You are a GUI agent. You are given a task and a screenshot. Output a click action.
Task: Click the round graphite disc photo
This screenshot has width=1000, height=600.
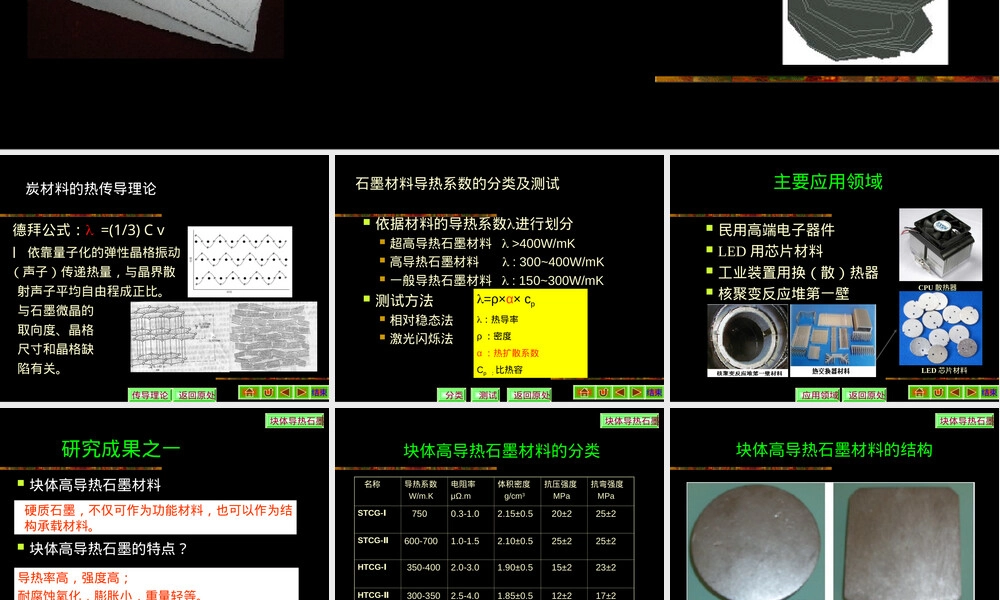tap(756, 542)
